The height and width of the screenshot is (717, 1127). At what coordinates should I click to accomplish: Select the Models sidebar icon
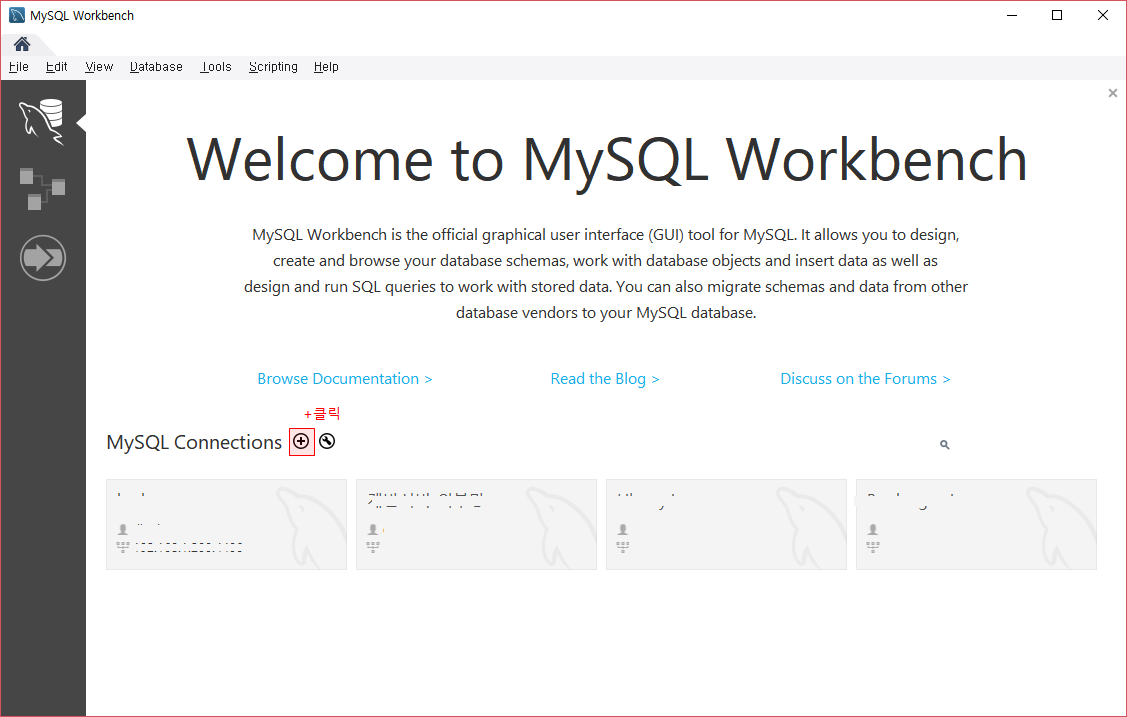click(x=42, y=189)
